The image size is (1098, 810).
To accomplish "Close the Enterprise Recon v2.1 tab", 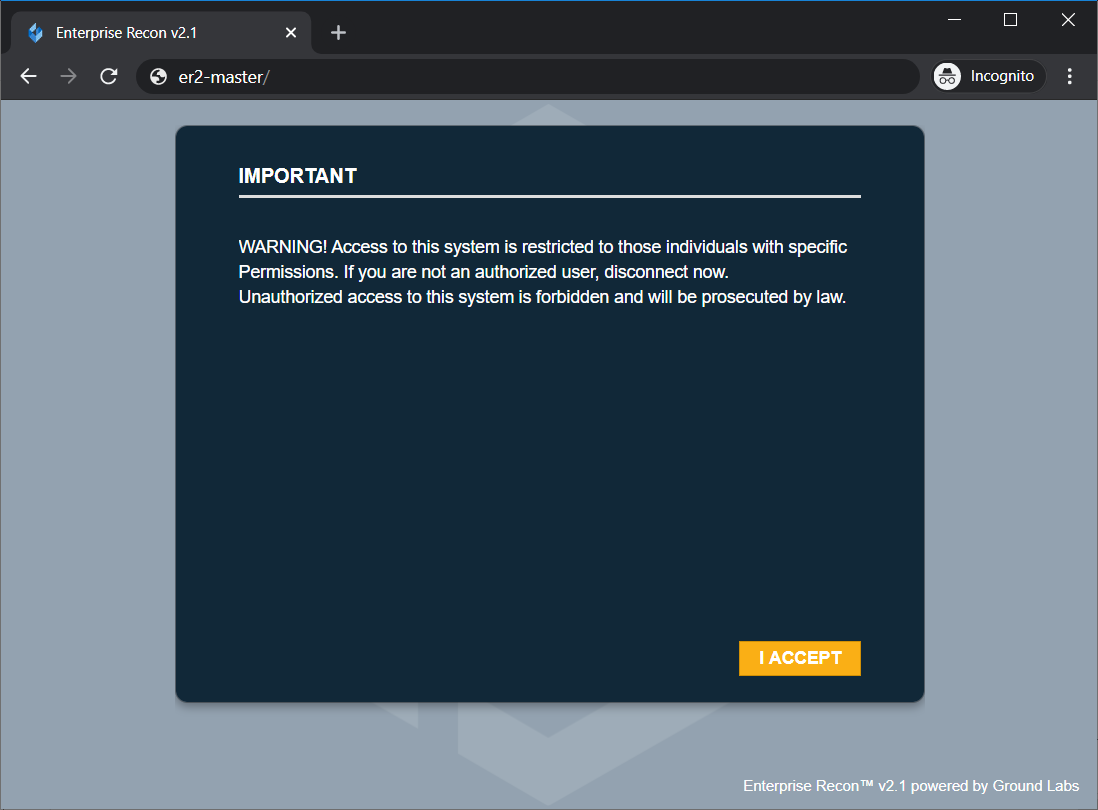I will click(290, 31).
